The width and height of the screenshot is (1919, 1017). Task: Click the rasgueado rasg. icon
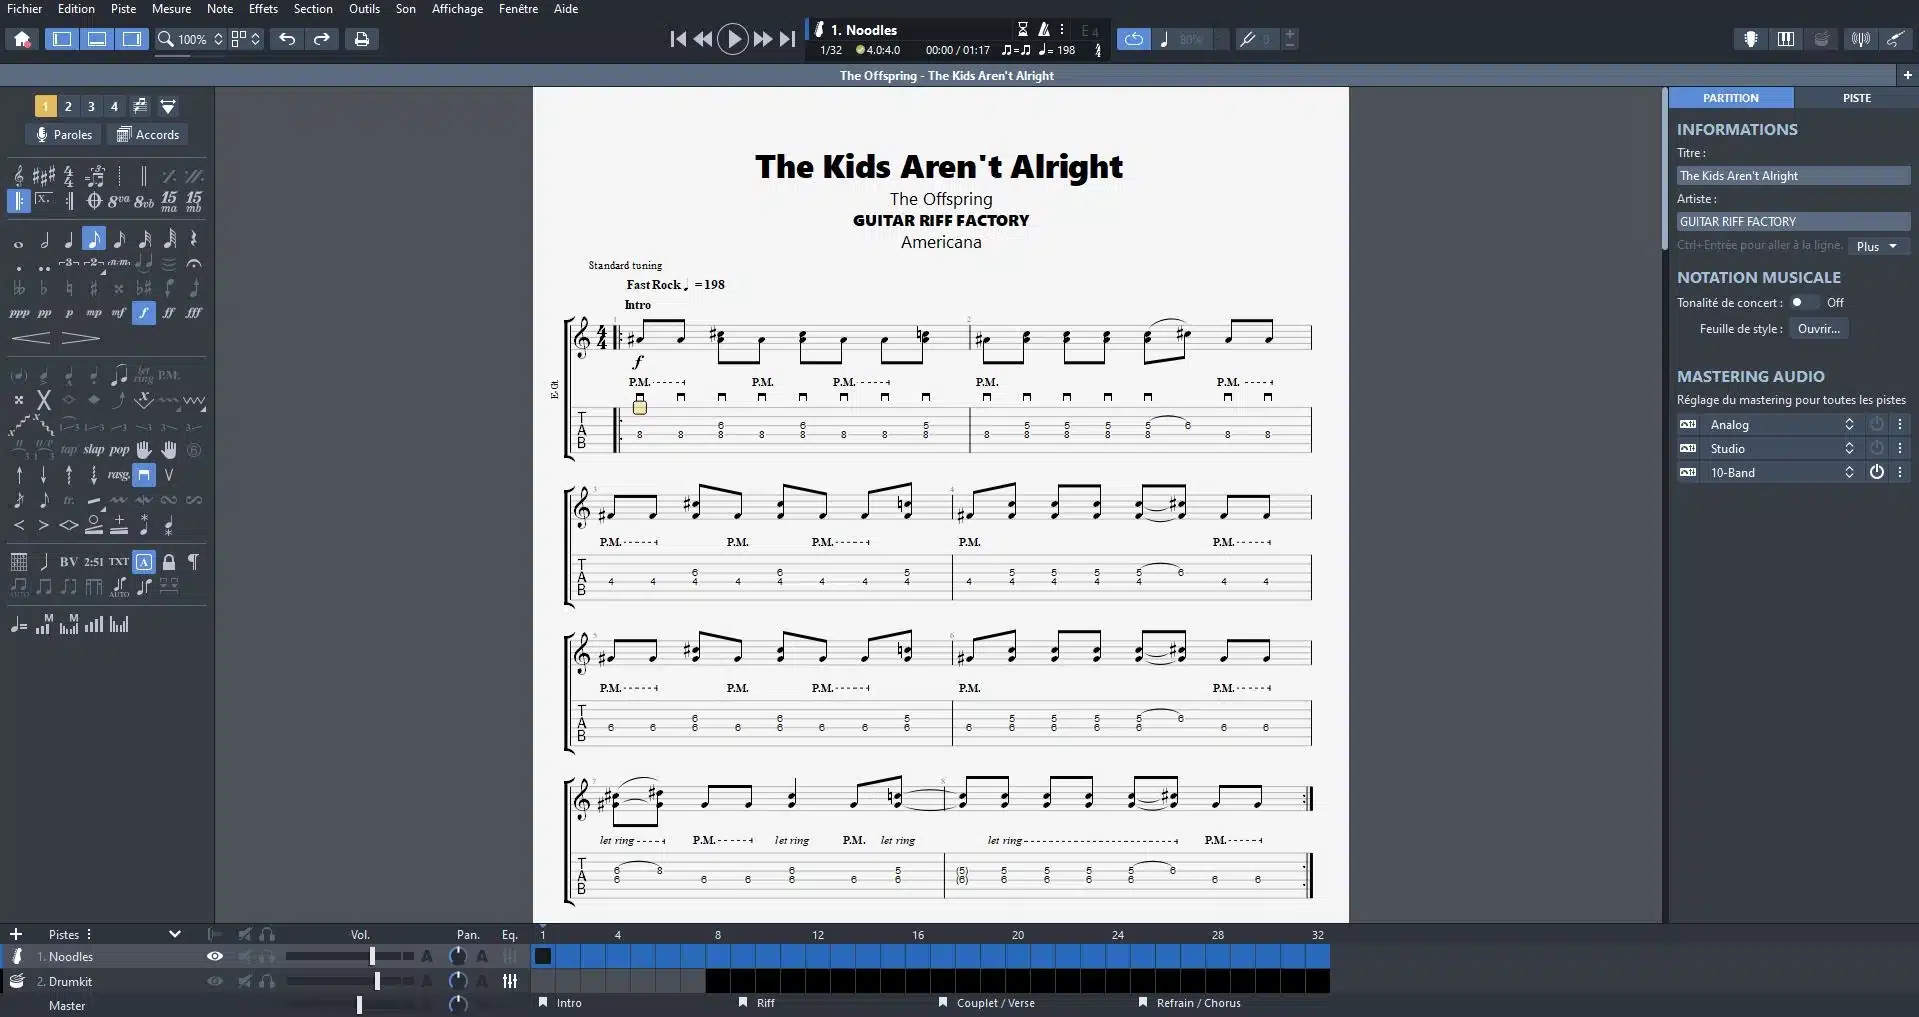(x=119, y=474)
